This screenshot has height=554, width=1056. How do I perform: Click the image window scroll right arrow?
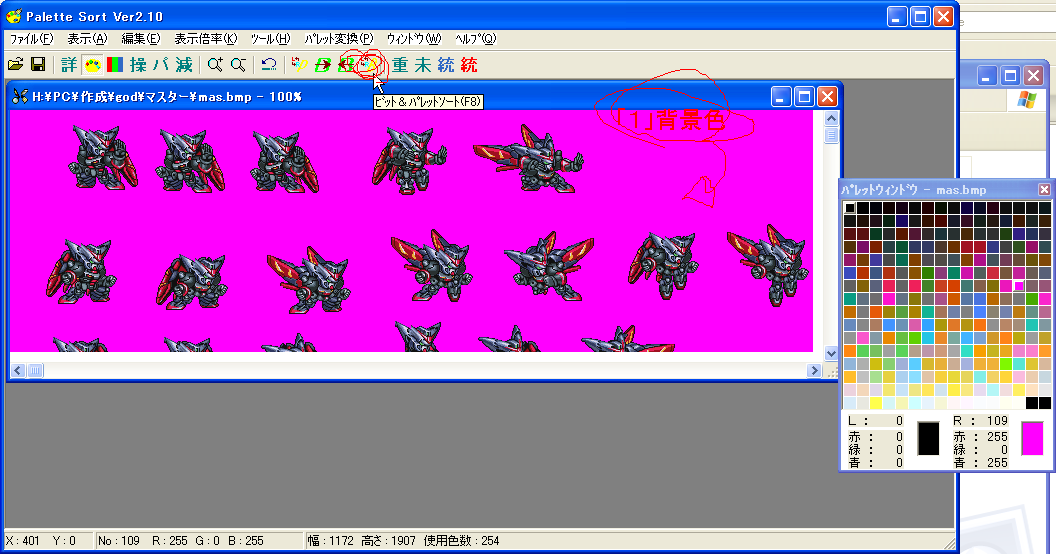pos(814,370)
